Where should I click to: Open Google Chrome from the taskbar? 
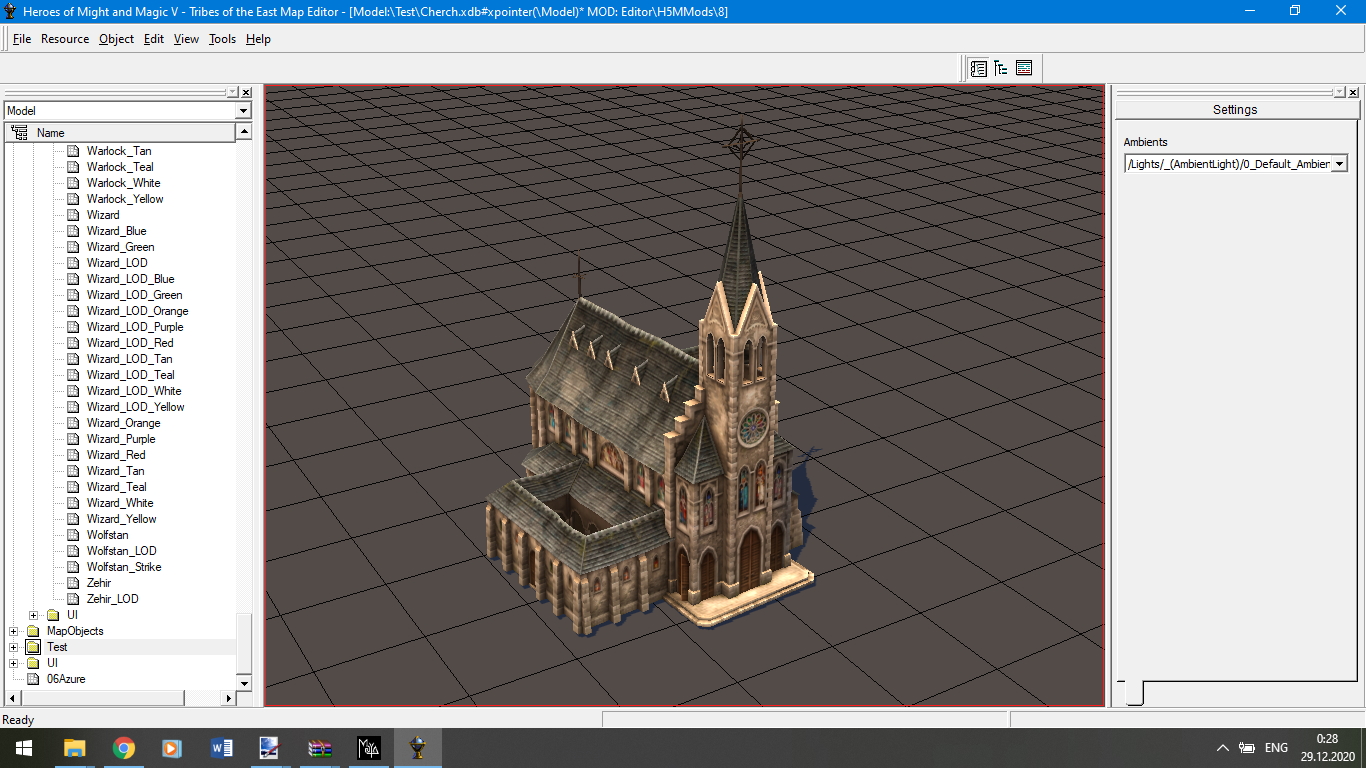(x=124, y=748)
